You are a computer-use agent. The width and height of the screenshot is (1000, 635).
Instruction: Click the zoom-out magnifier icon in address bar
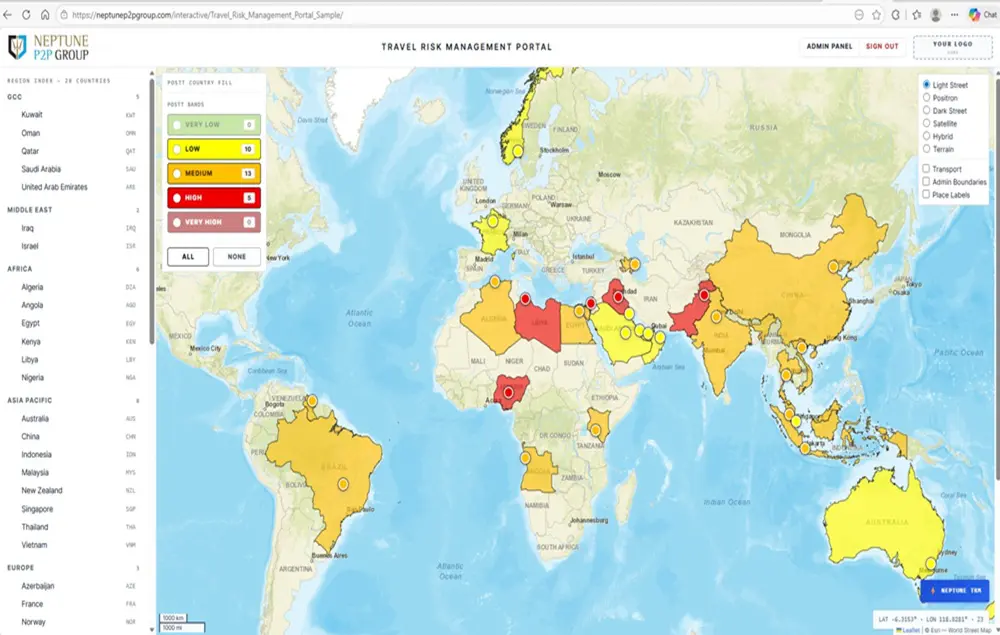(859, 15)
